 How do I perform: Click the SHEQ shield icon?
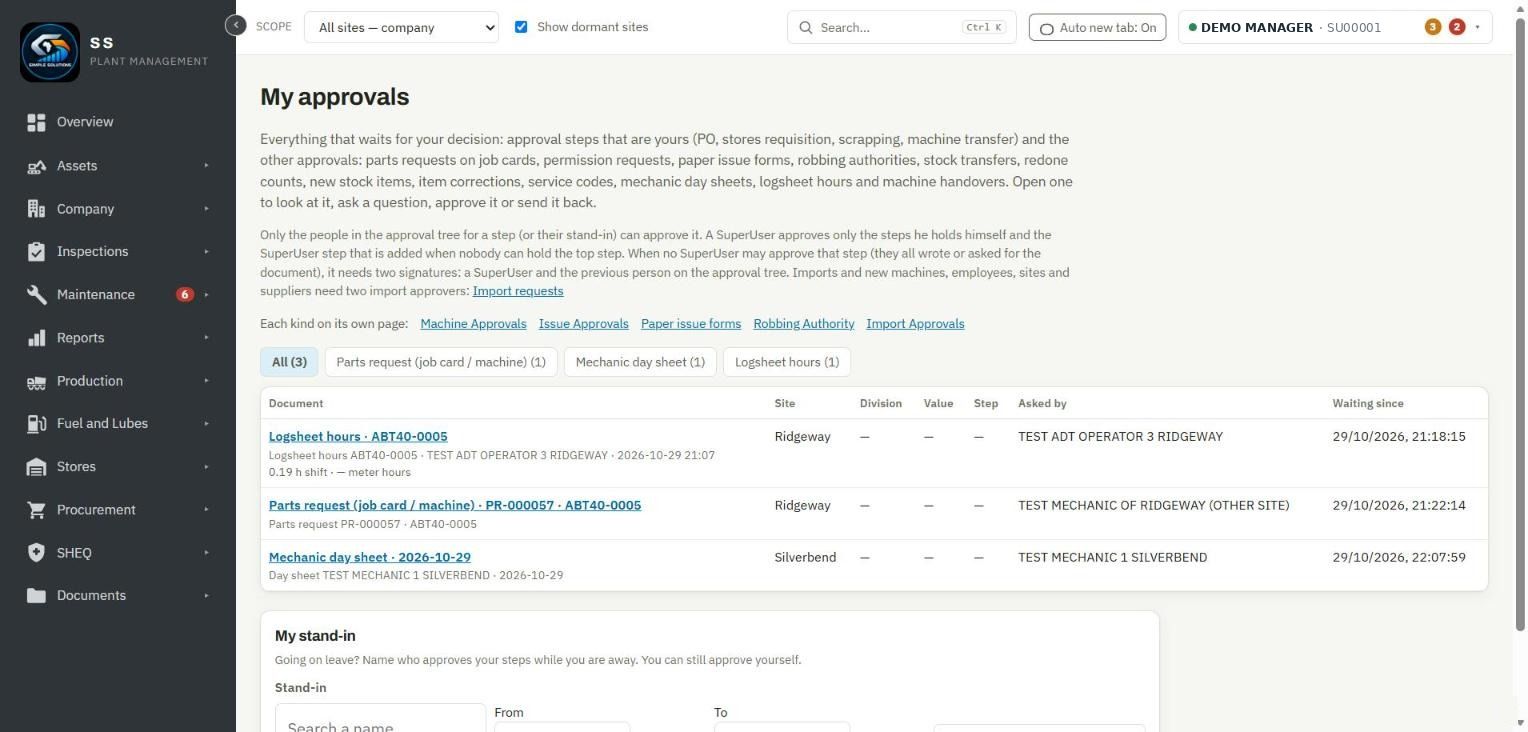point(37,553)
